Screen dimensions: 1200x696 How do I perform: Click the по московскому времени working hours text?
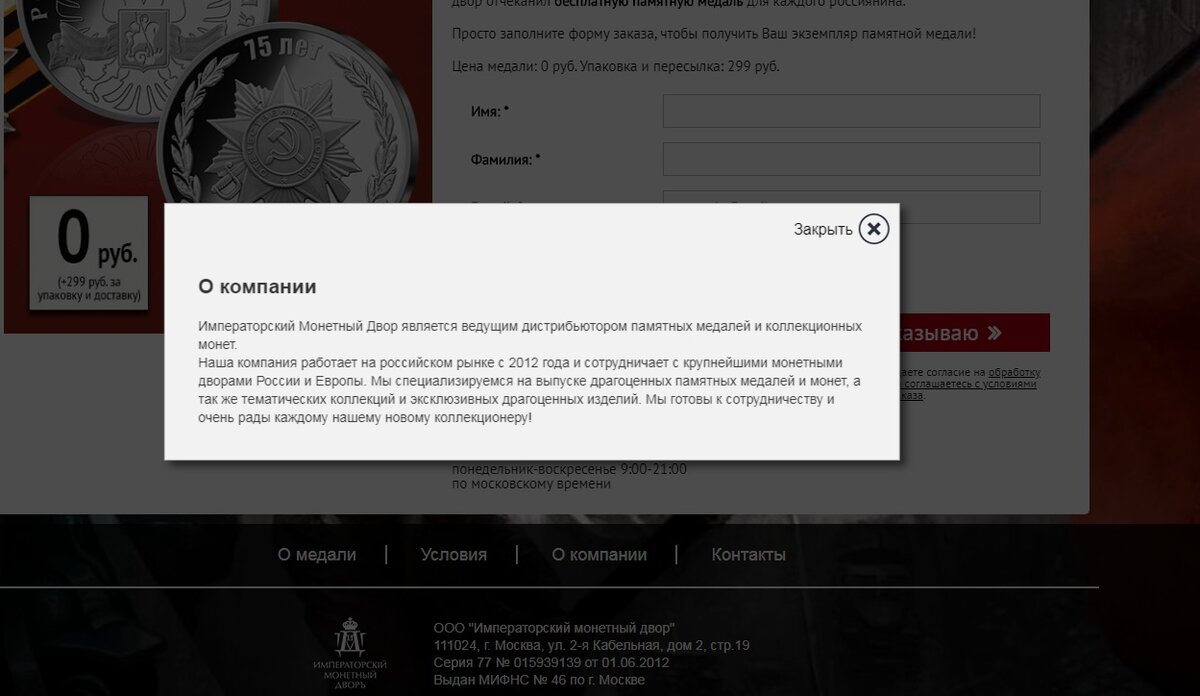[531, 484]
